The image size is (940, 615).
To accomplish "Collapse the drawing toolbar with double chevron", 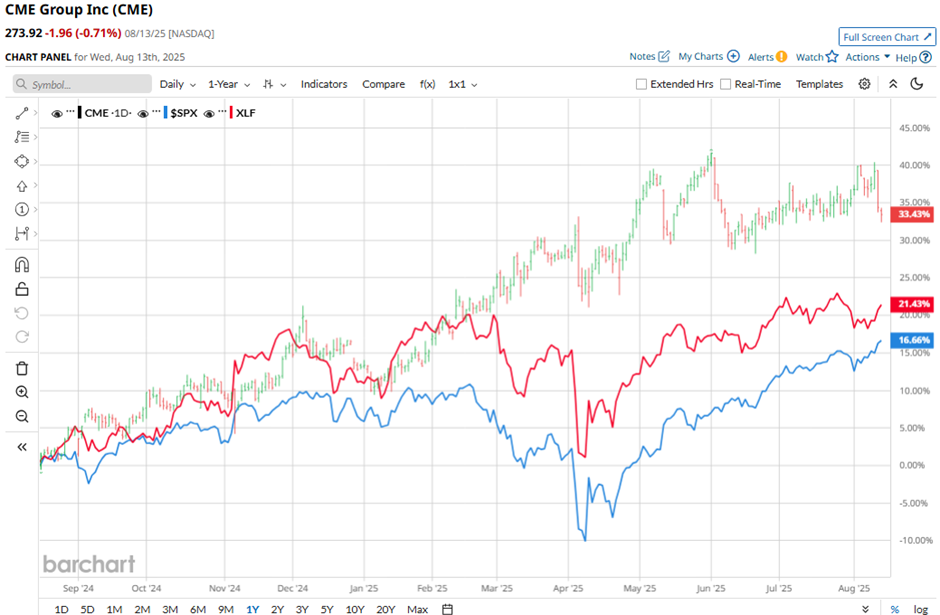I will coord(22,447).
